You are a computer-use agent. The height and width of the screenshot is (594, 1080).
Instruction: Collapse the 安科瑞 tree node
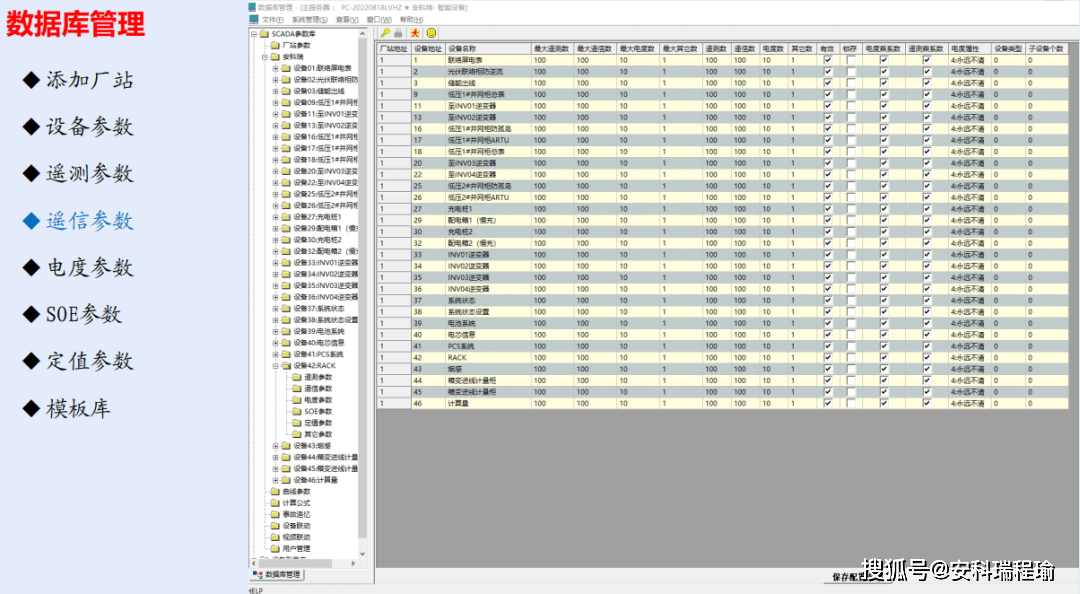265,57
